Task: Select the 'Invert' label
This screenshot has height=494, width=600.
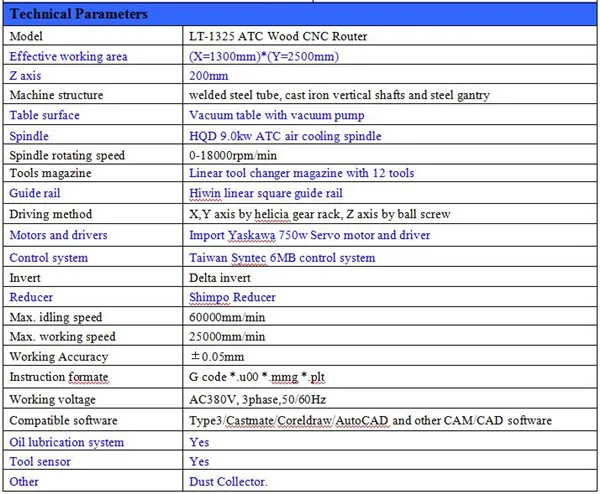Action: click(25, 278)
